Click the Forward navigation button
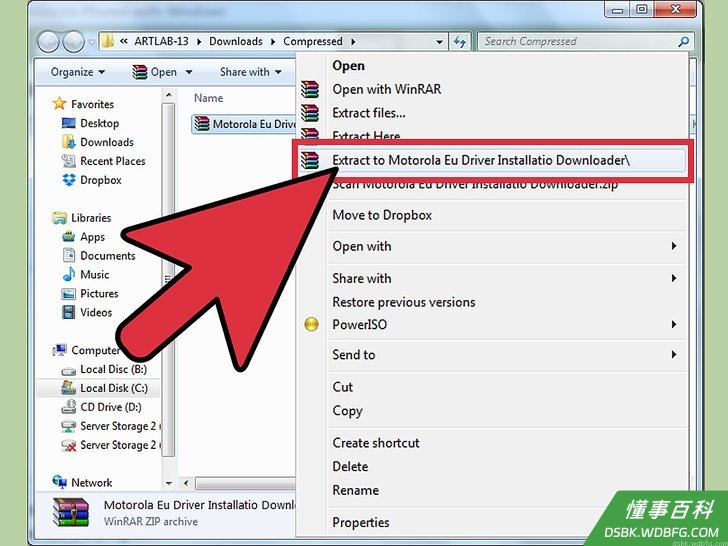The width and height of the screenshot is (728, 546). coord(73,41)
